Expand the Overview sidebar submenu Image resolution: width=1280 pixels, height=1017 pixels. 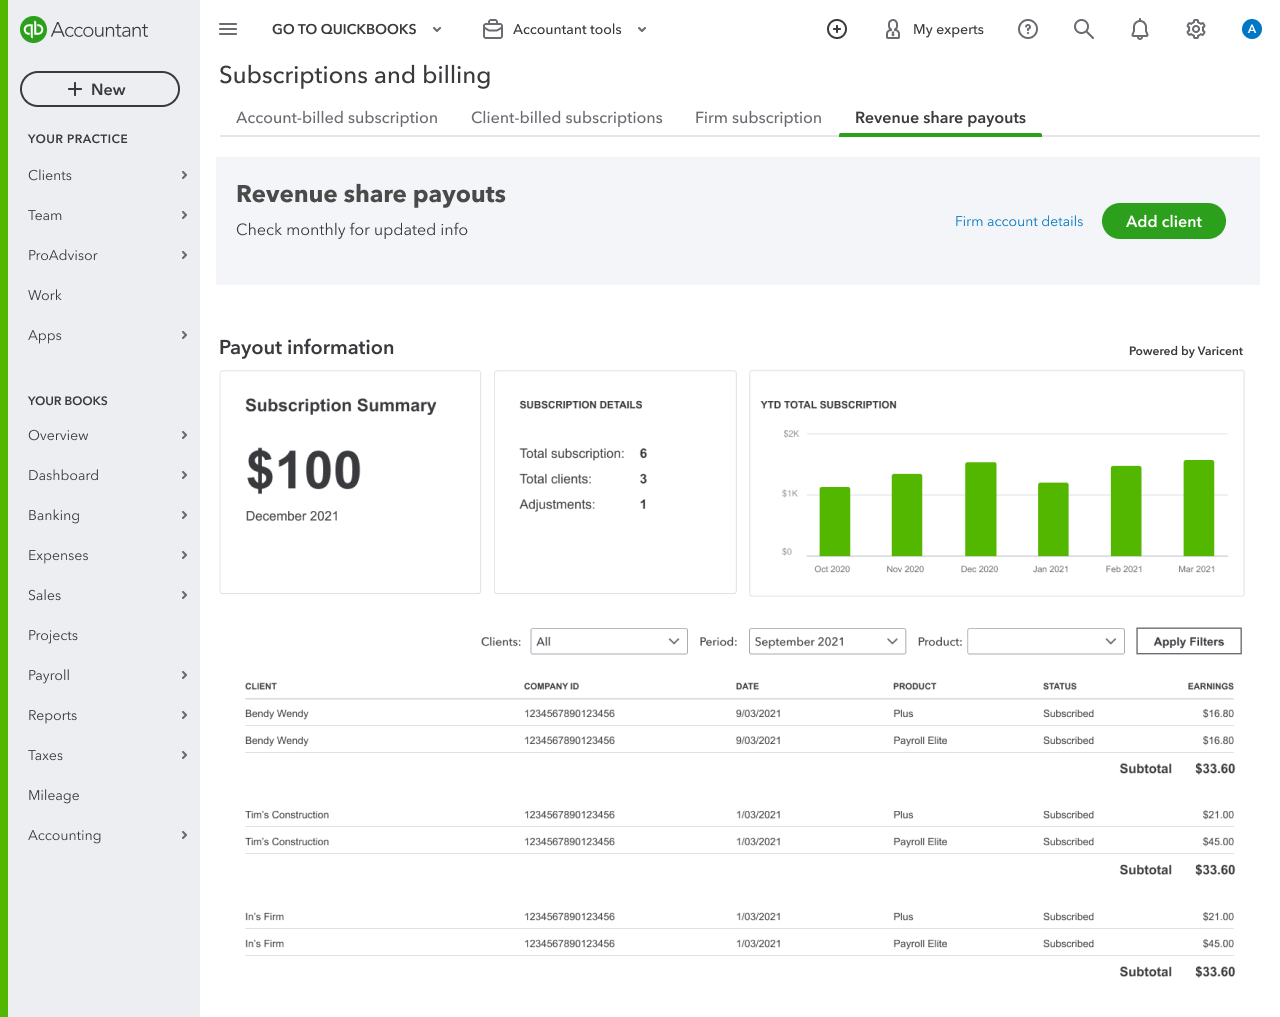[x=184, y=435]
